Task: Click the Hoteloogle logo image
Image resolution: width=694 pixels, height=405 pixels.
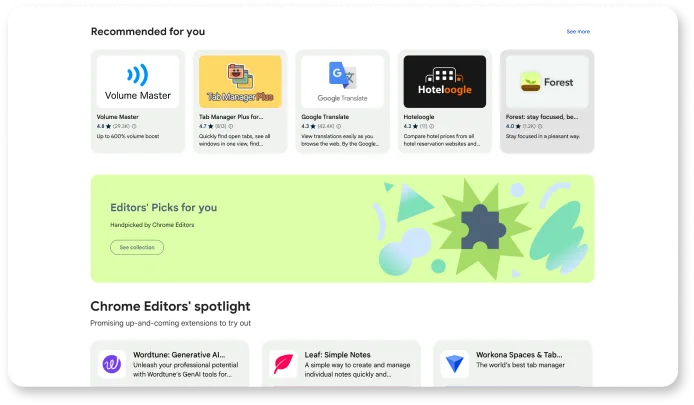Action: pos(444,81)
